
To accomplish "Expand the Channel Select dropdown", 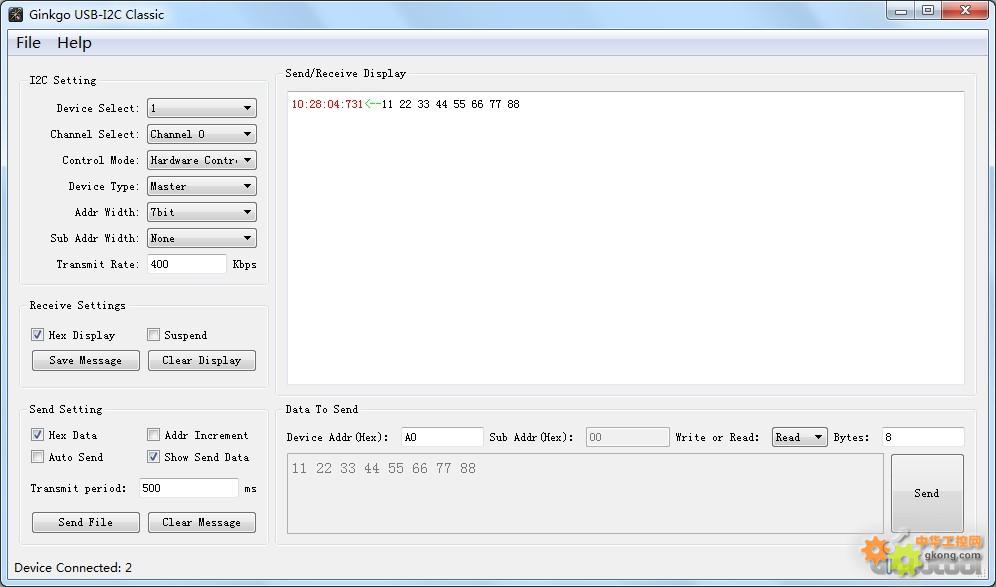I will 202,134.
